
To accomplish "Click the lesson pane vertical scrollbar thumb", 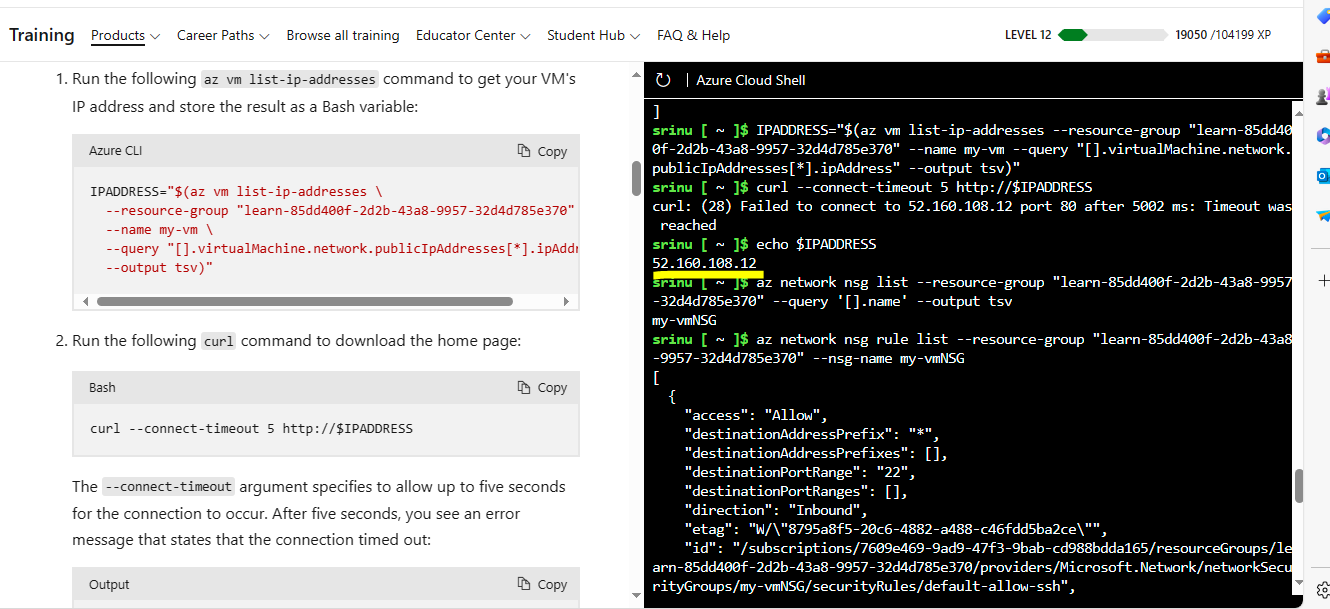I will pos(636,178).
